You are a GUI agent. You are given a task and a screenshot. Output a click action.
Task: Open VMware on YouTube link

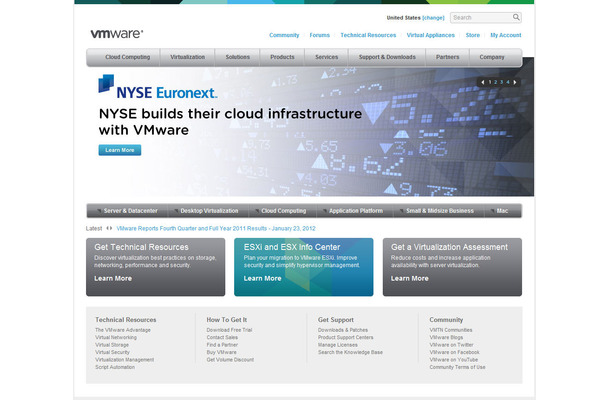tap(454, 360)
